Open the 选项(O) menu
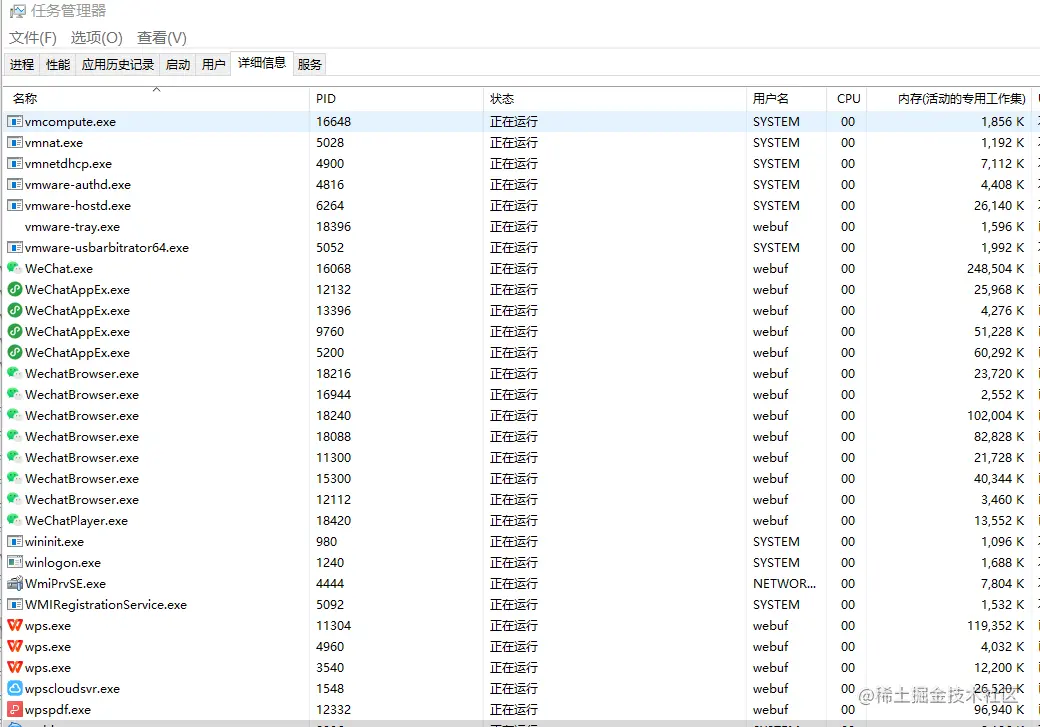The height and width of the screenshot is (727, 1040). click(97, 38)
